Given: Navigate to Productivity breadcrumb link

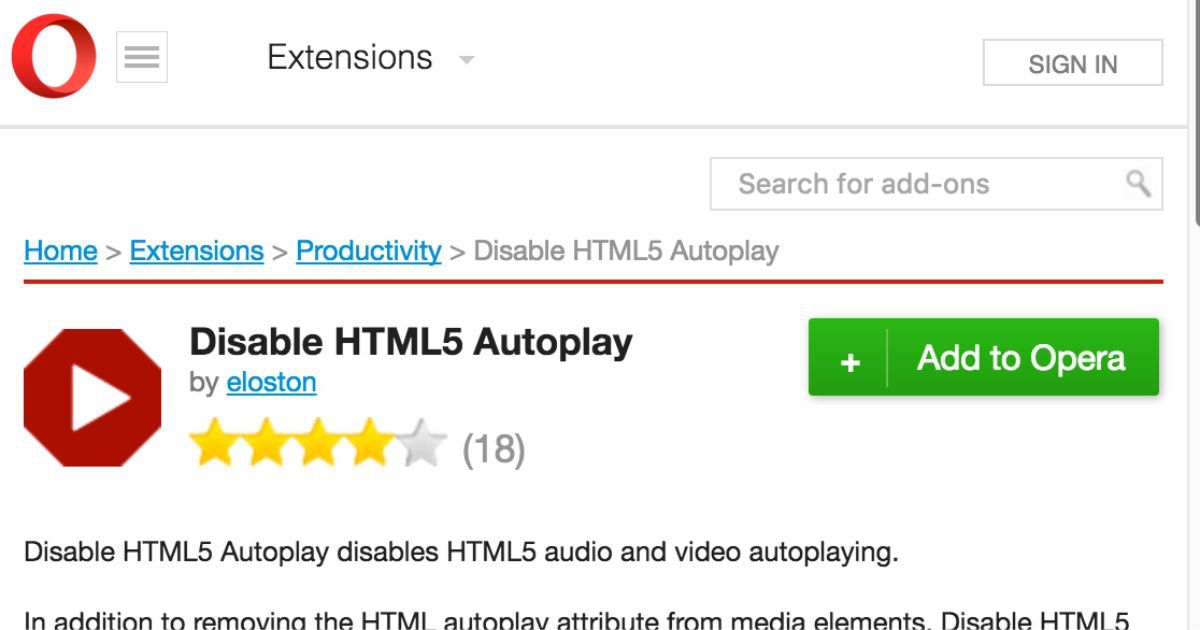Looking at the screenshot, I should (368, 250).
